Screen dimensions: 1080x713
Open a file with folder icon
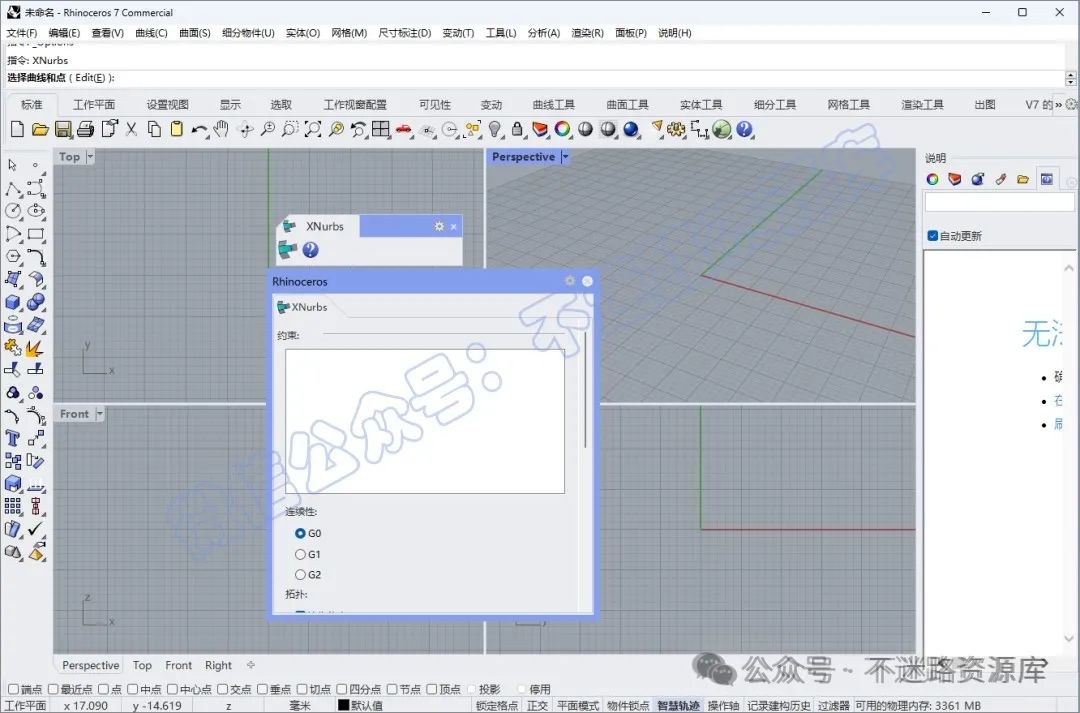tap(41, 129)
